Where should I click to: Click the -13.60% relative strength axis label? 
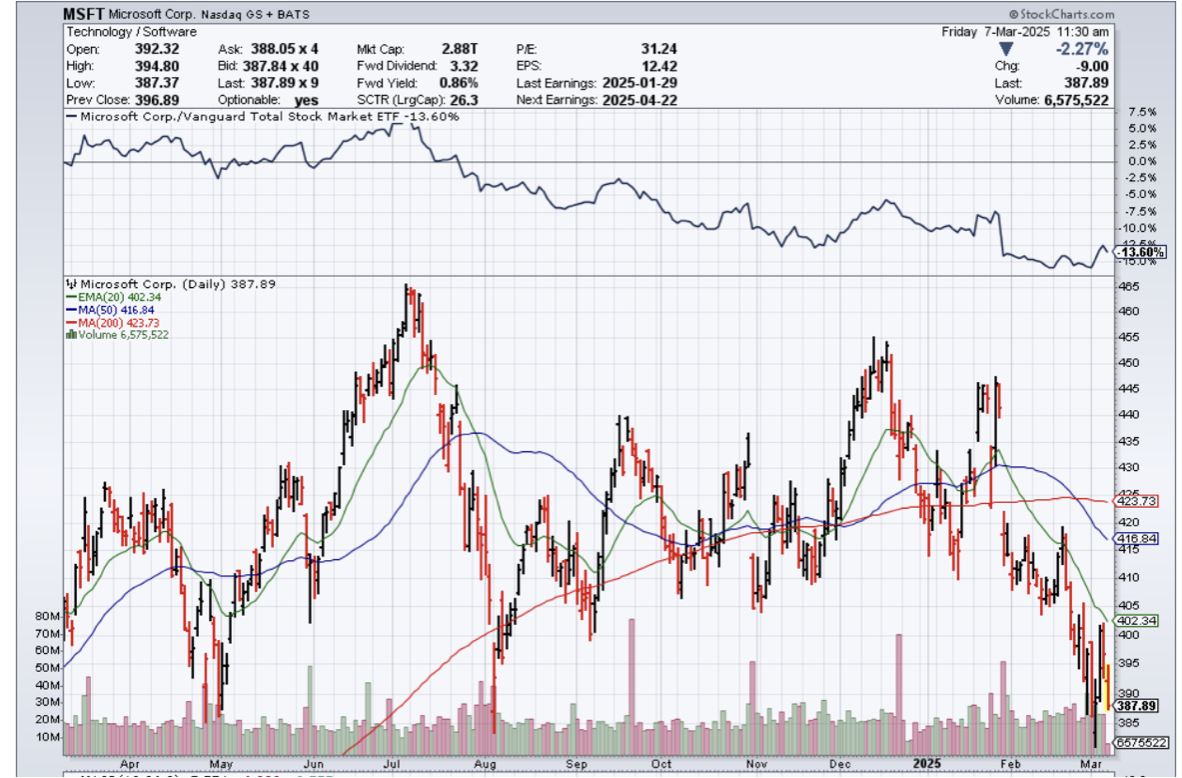tap(1140, 252)
